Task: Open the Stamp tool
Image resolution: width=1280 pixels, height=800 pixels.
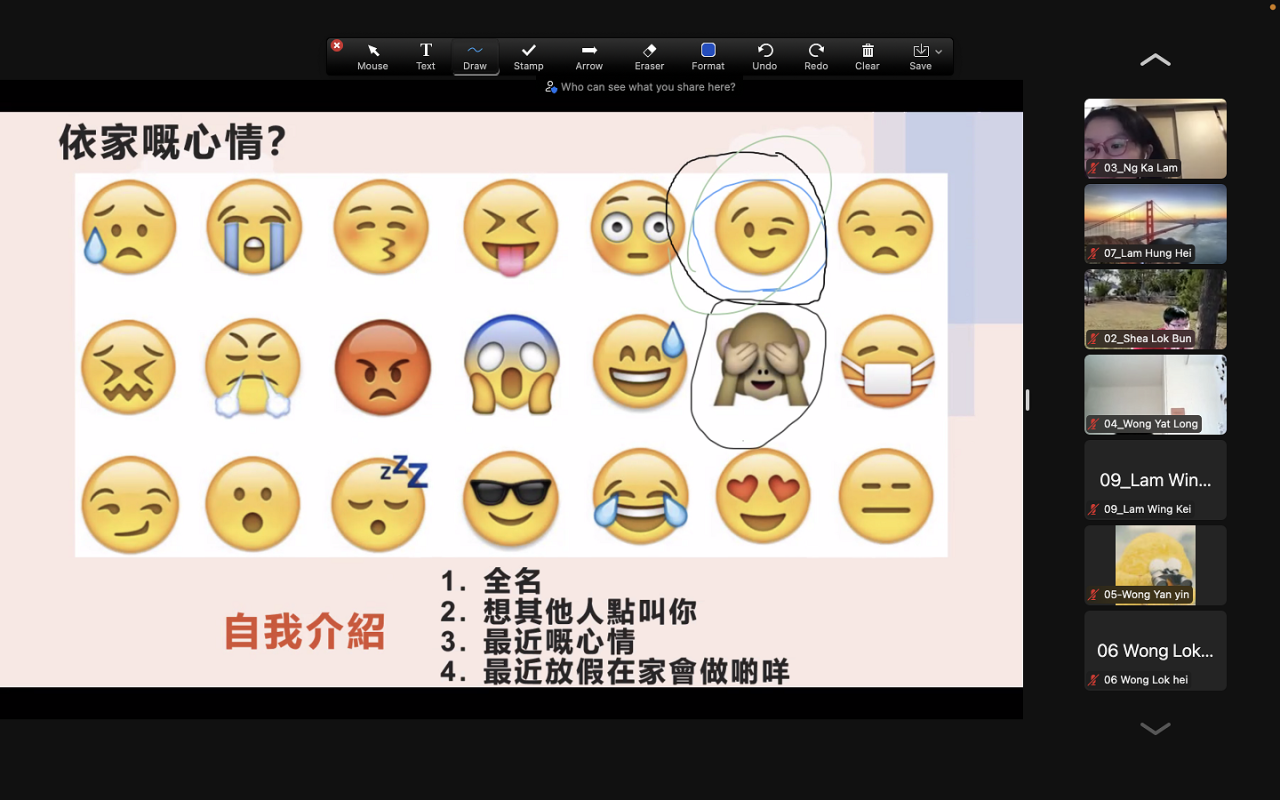Action: 529,57
